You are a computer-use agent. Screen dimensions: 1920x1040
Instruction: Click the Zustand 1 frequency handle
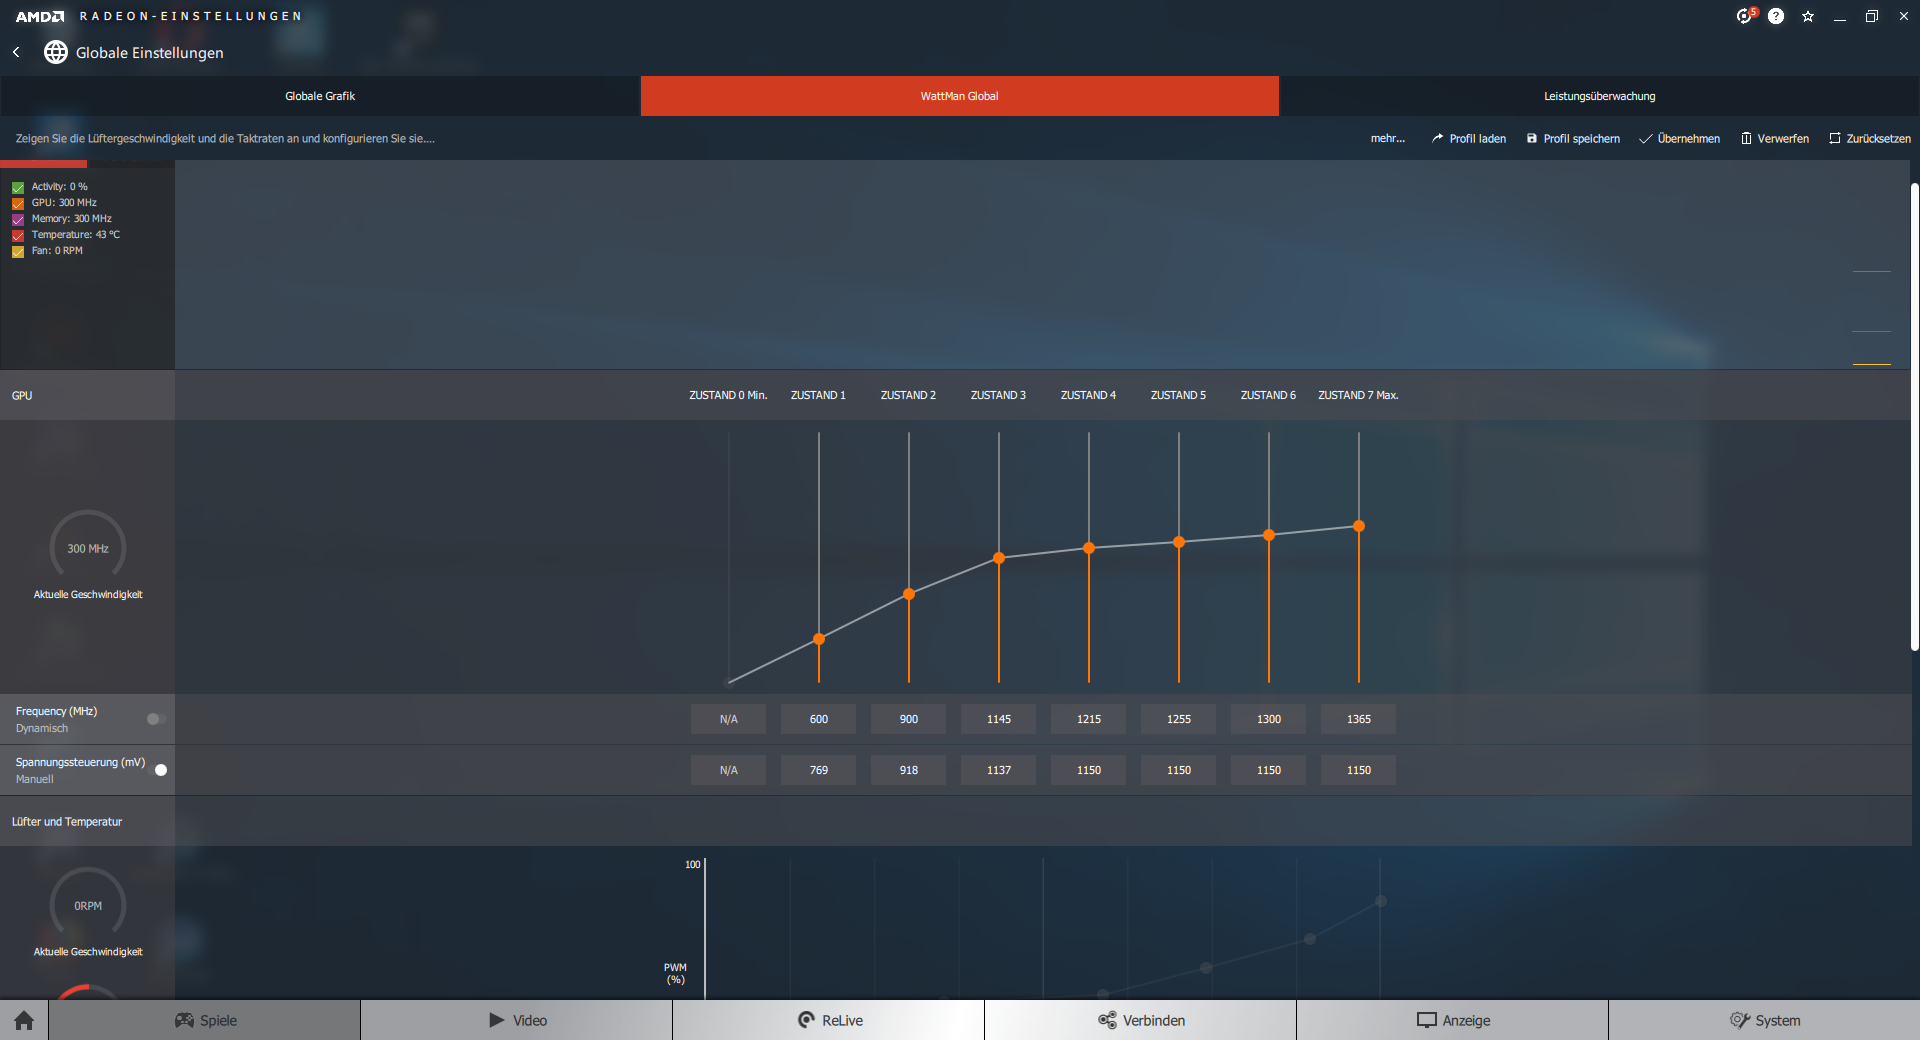point(819,639)
